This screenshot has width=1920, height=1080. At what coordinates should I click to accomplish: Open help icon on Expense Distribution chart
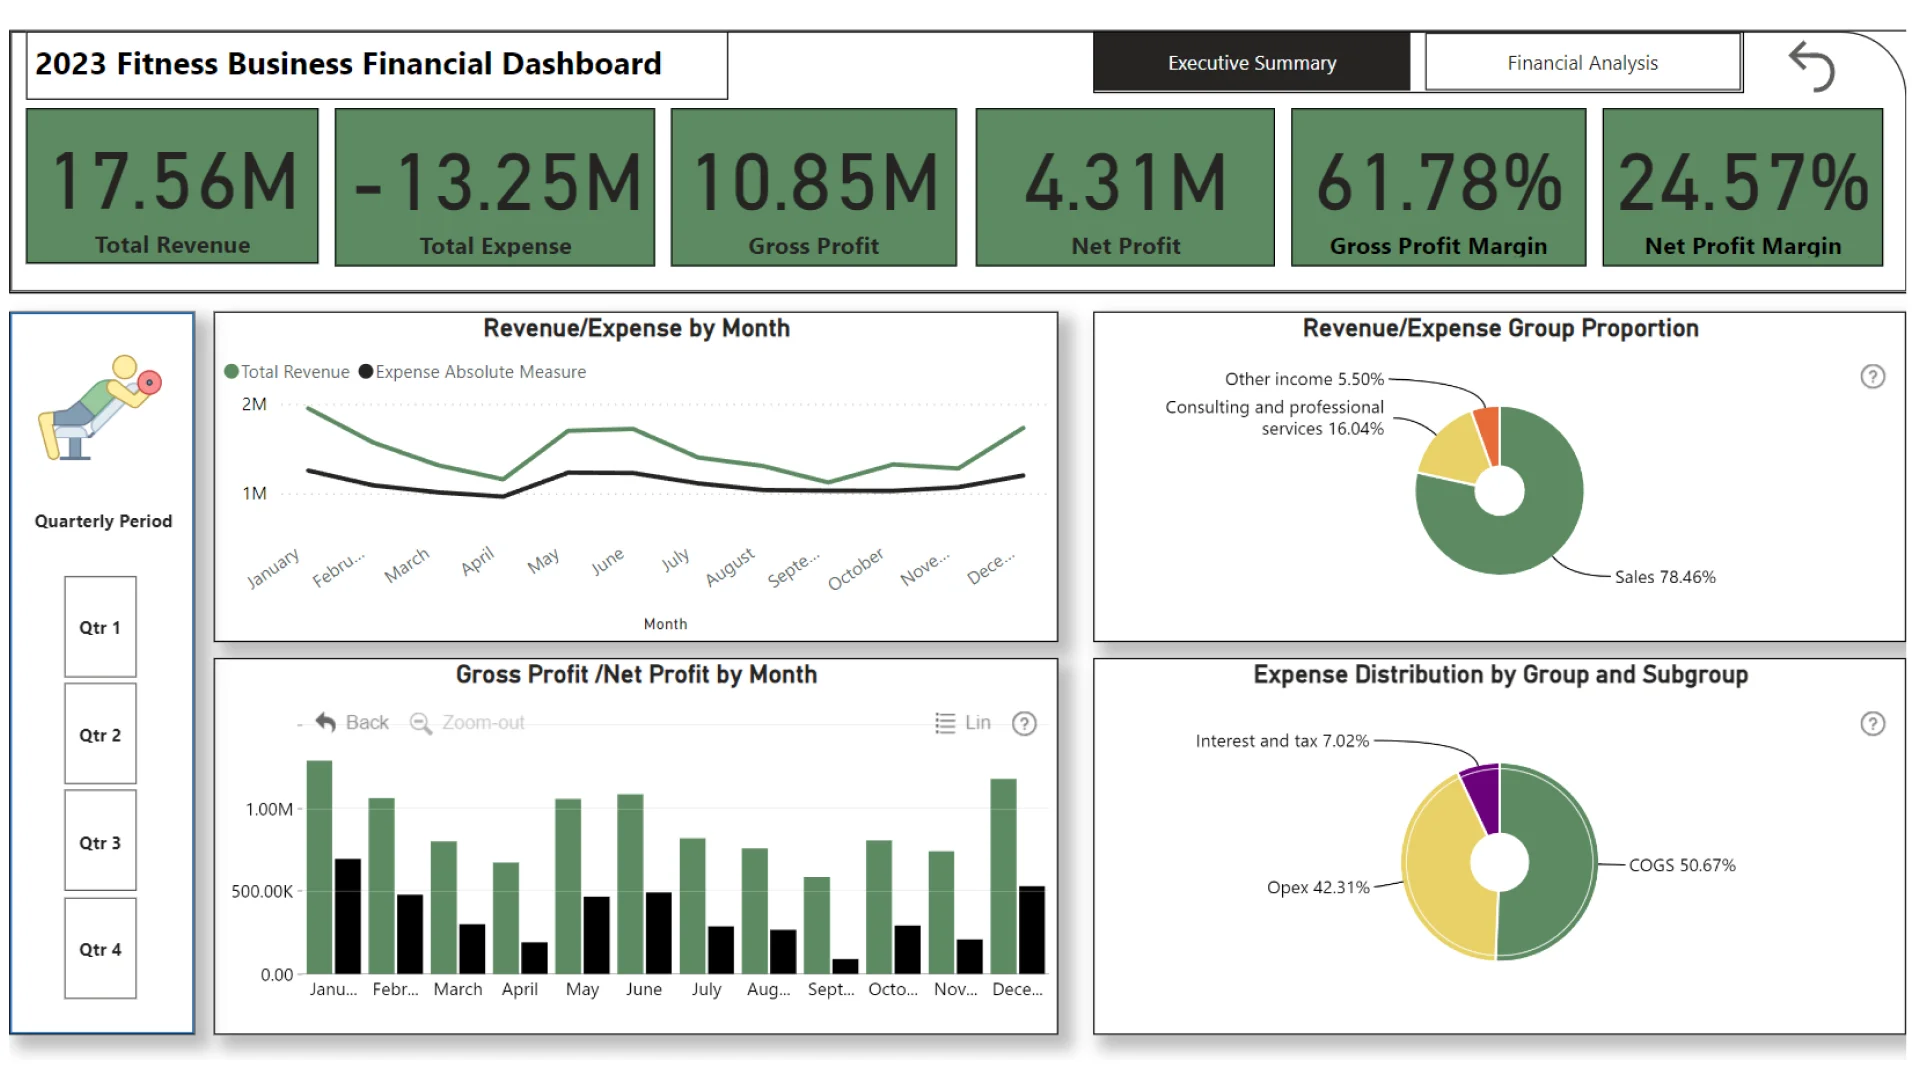[1872, 724]
